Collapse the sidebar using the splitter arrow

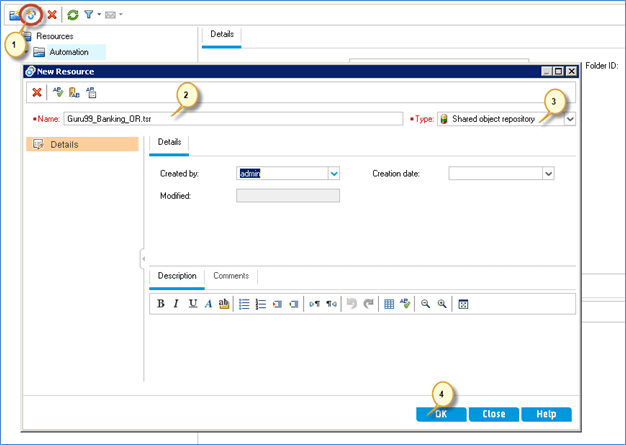(143, 259)
